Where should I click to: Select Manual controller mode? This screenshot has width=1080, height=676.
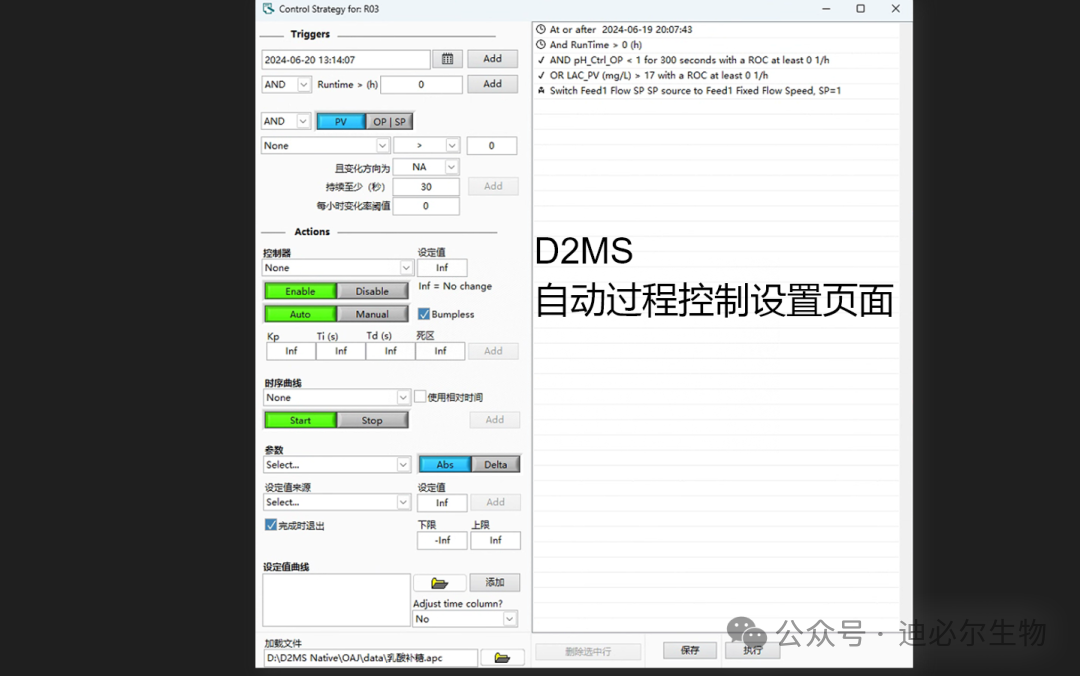pos(373,314)
